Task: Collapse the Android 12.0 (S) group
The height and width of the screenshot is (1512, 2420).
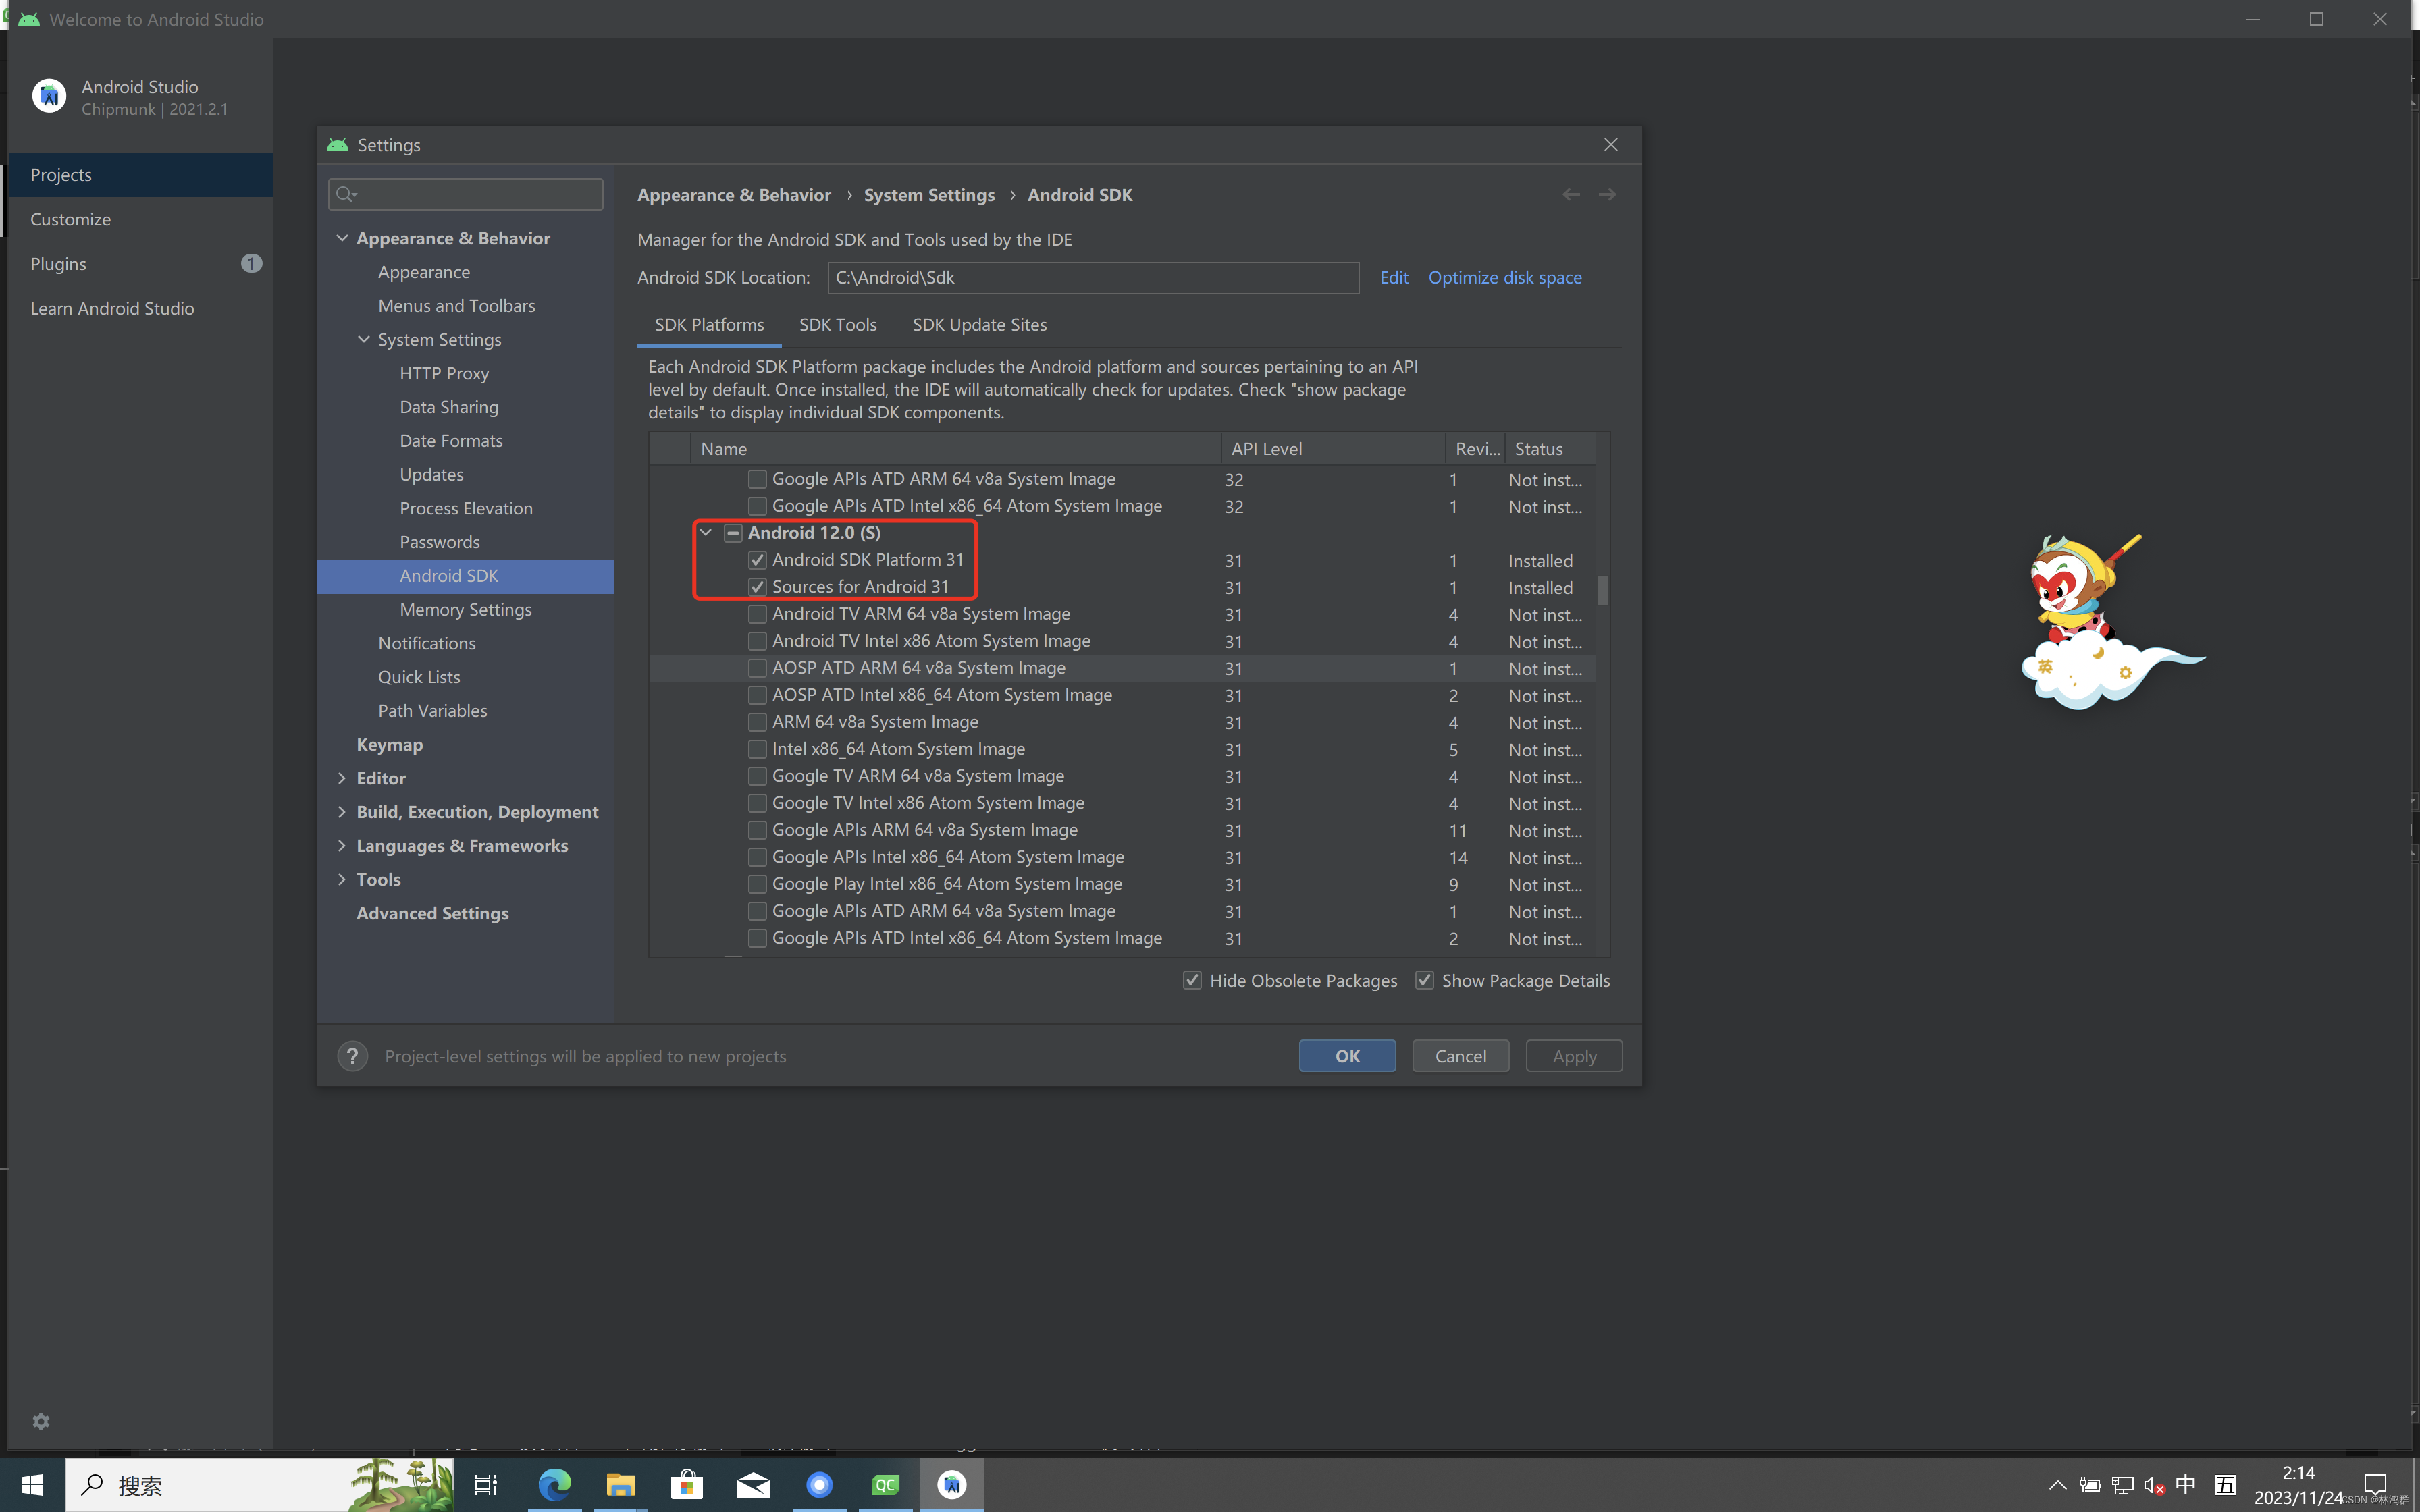Action: point(706,533)
